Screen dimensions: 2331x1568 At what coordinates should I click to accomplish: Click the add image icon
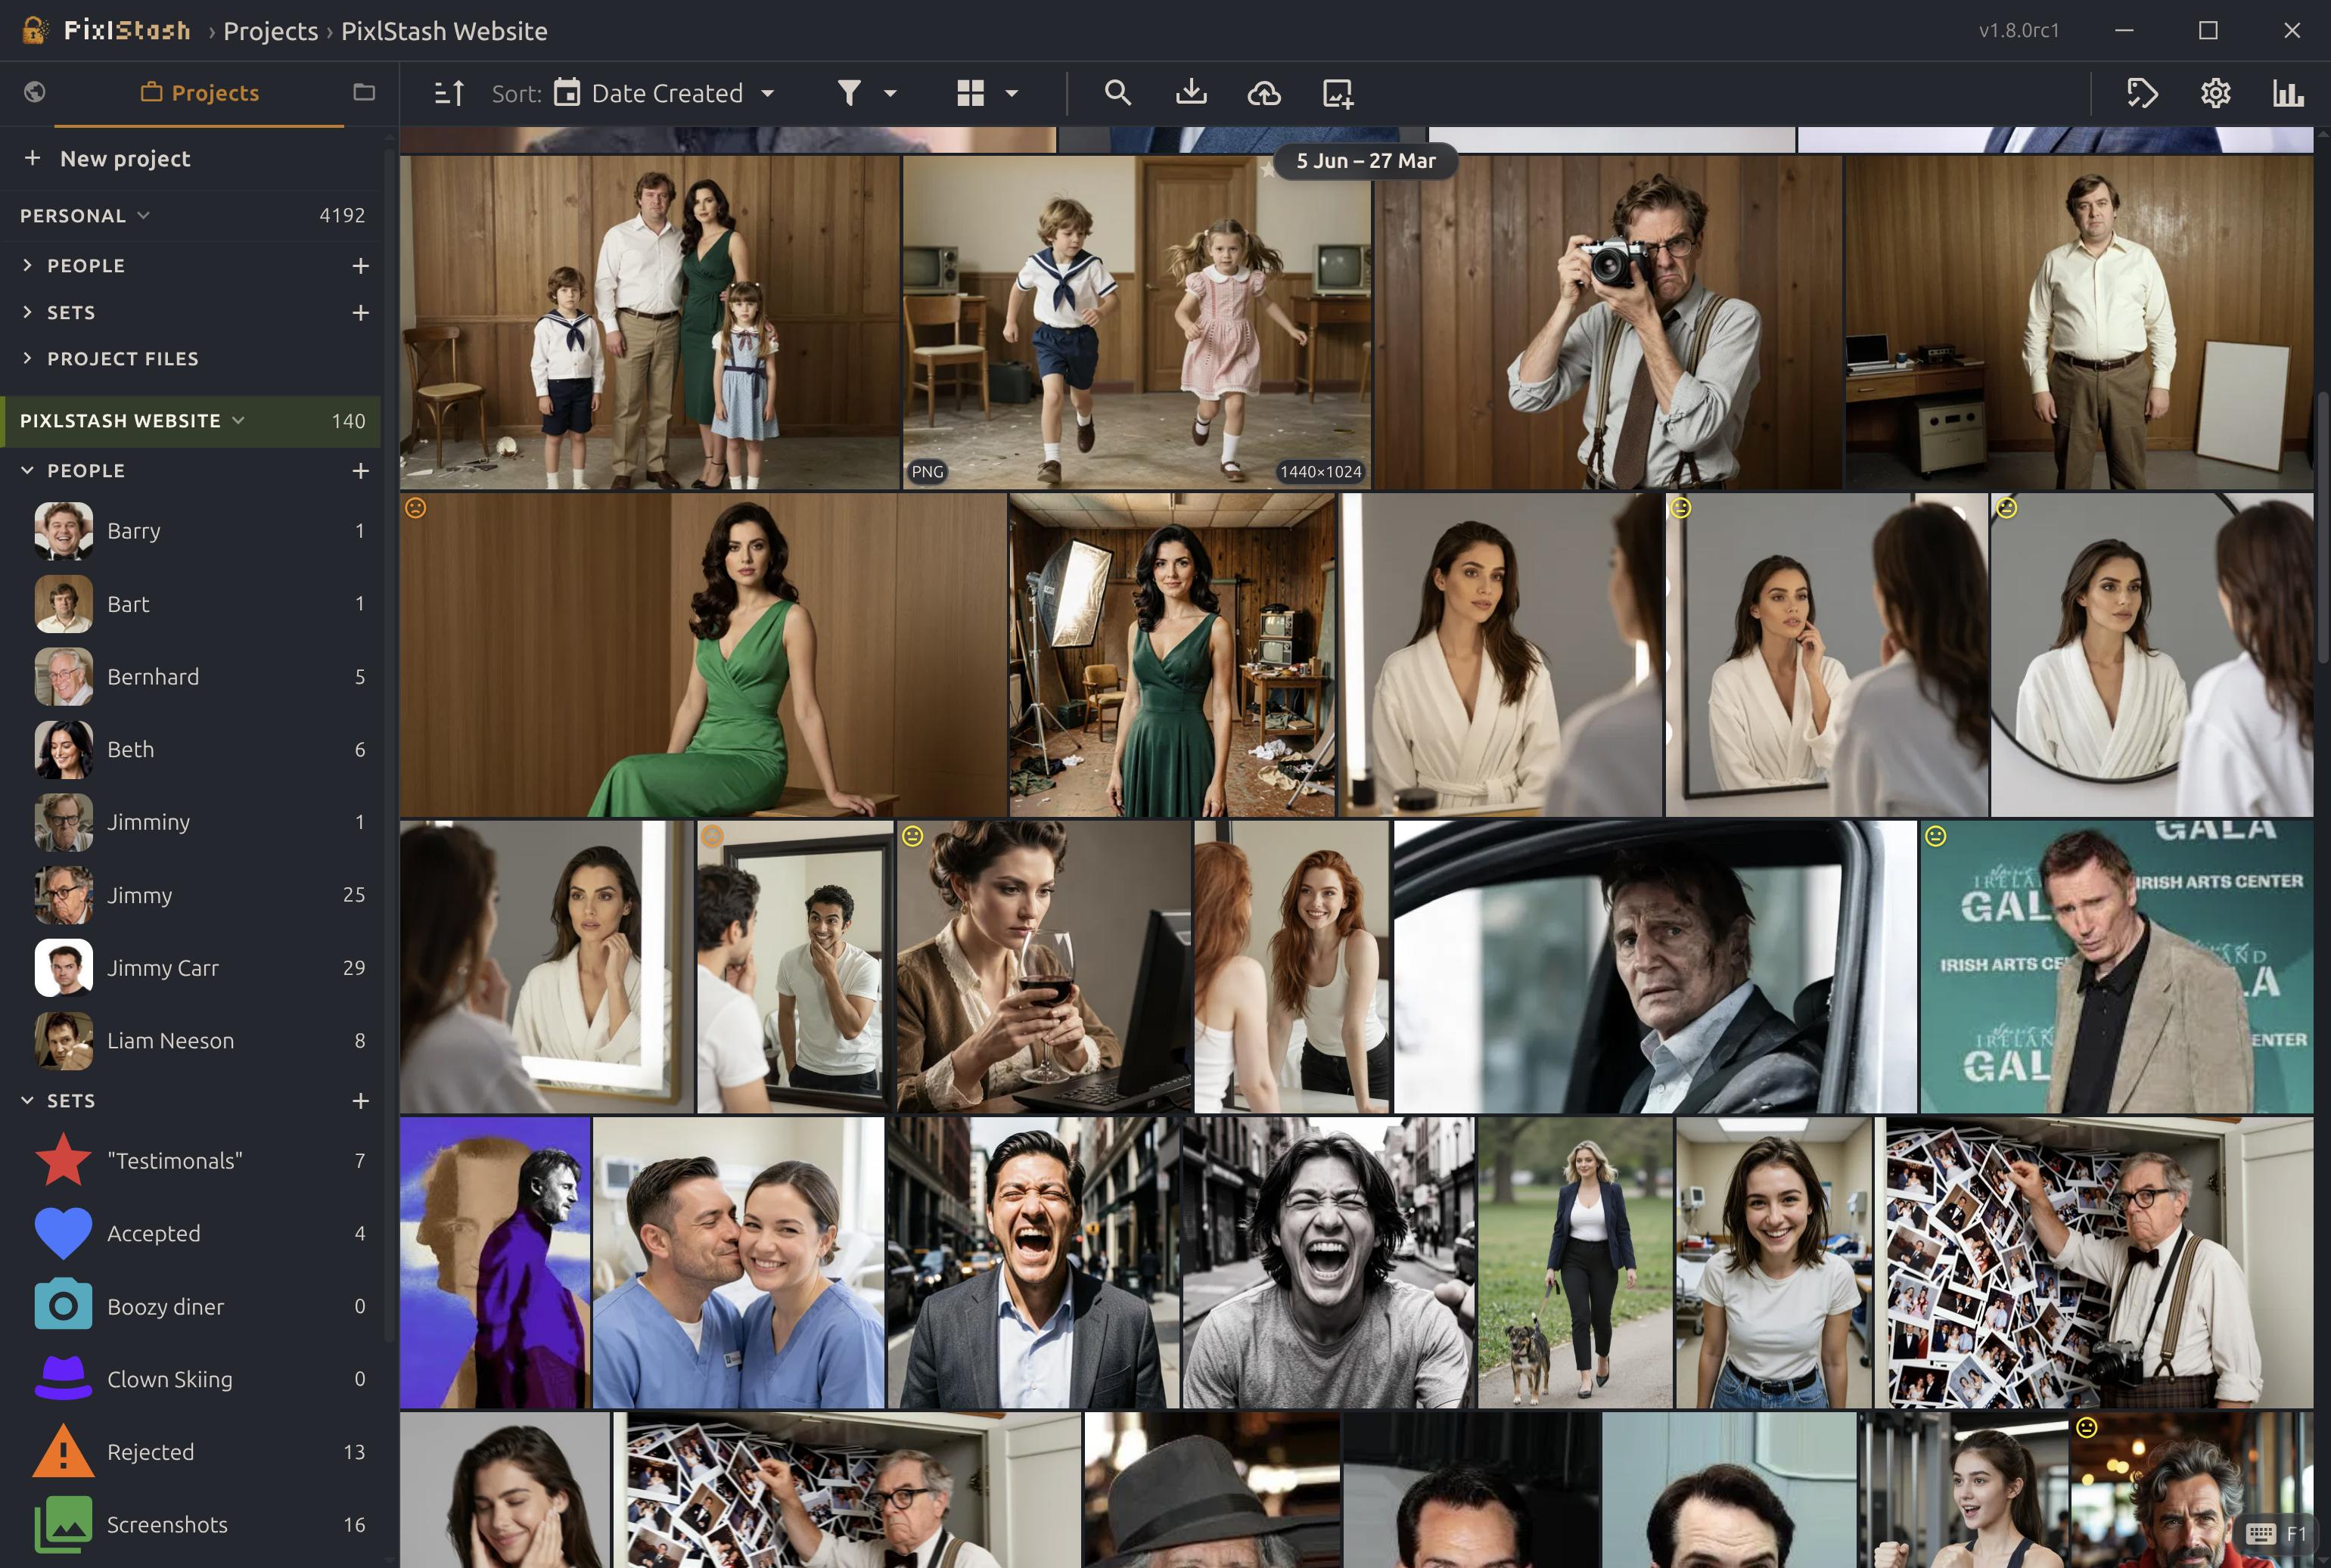pyautogui.click(x=1338, y=93)
